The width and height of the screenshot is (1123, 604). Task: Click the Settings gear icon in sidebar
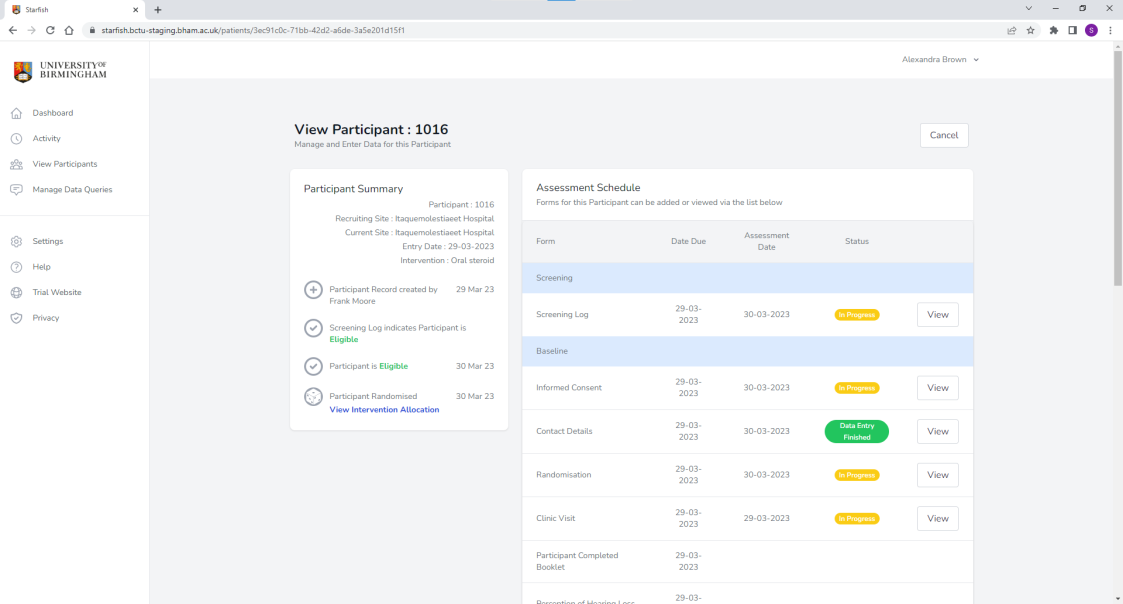pos(16,241)
